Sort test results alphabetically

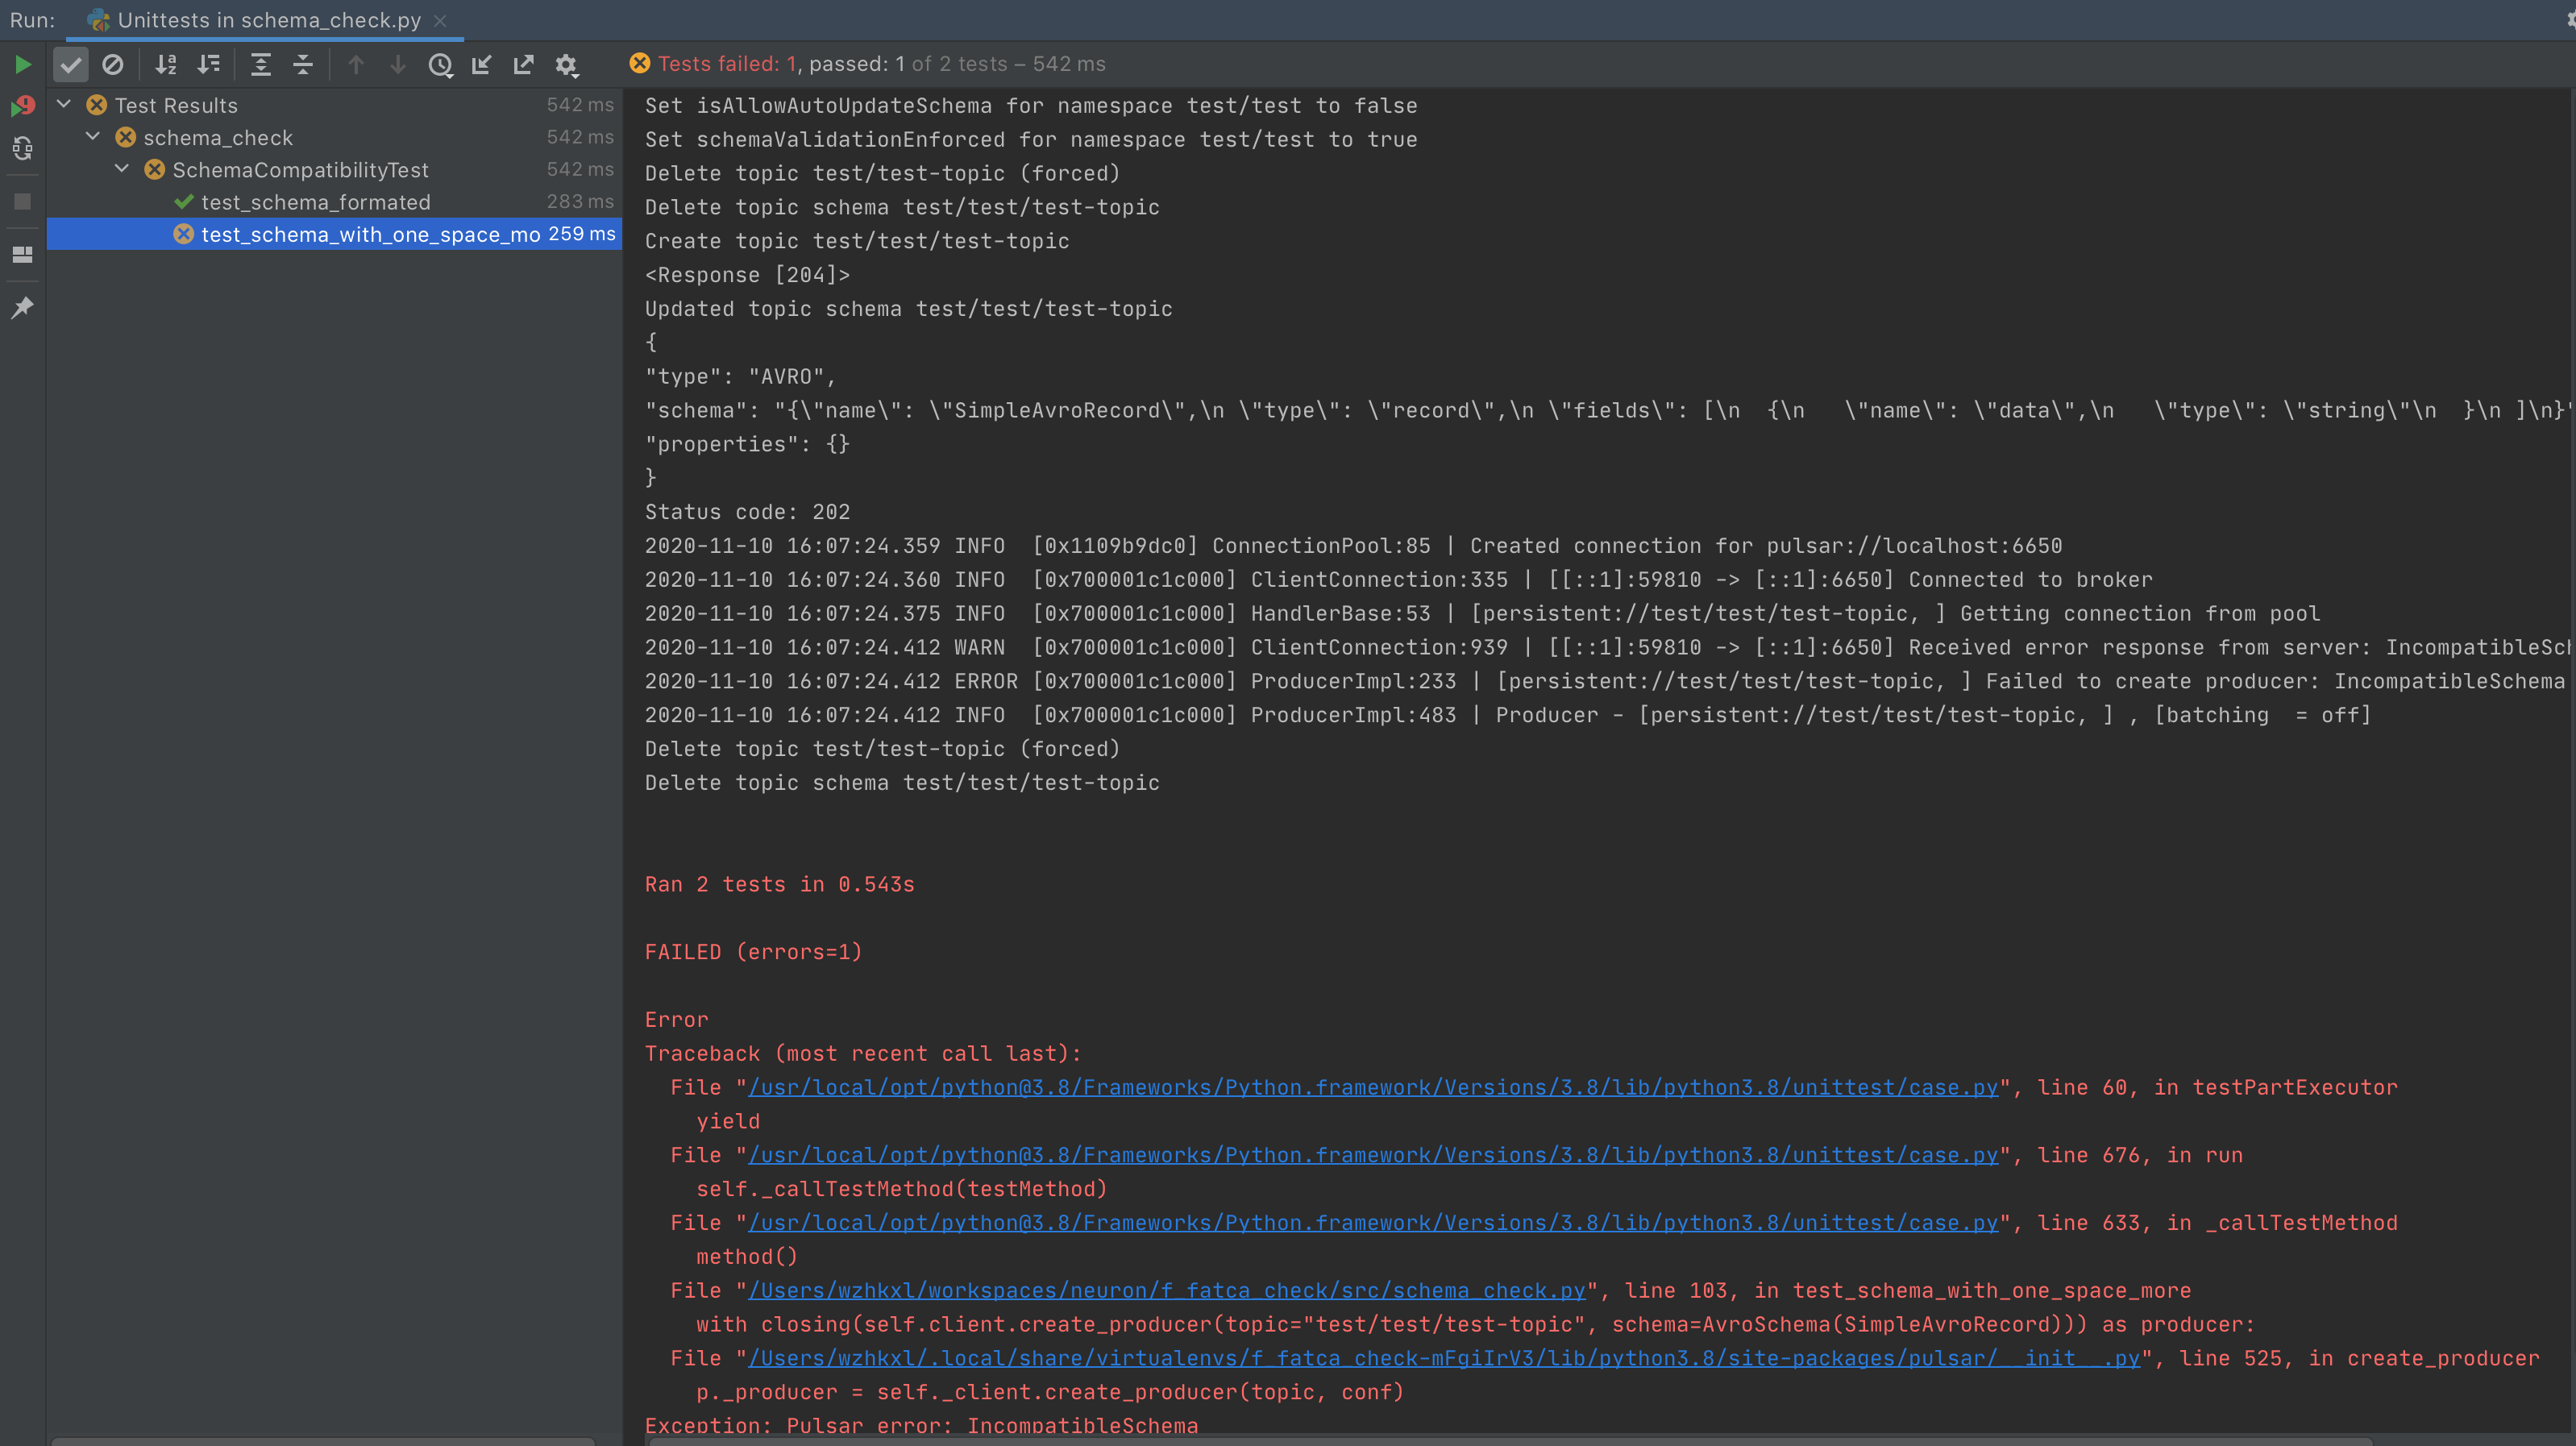(x=166, y=64)
